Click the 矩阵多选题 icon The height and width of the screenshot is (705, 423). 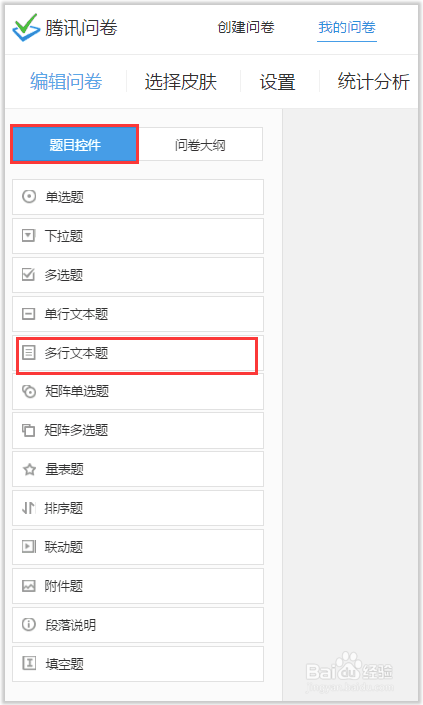coord(28,430)
